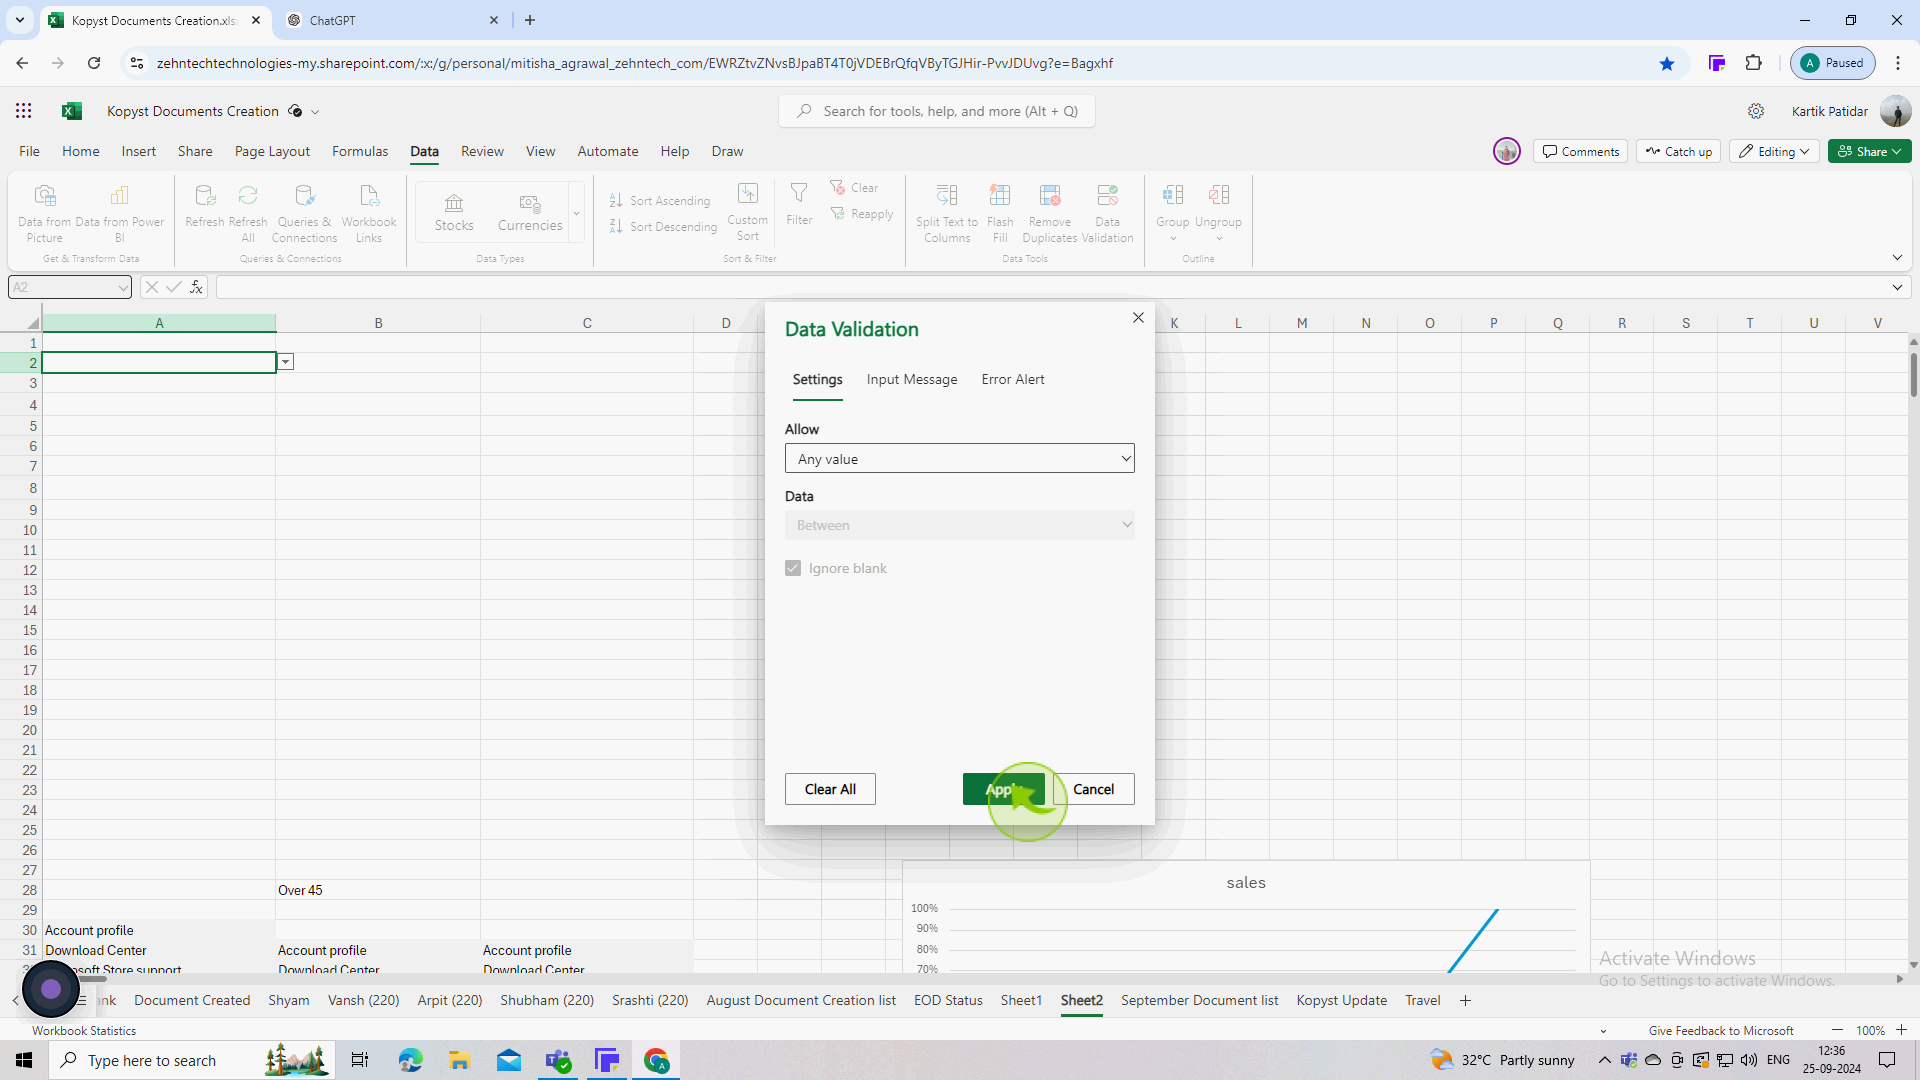Click the Windows Start button

pyautogui.click(x=24, y=1060)
